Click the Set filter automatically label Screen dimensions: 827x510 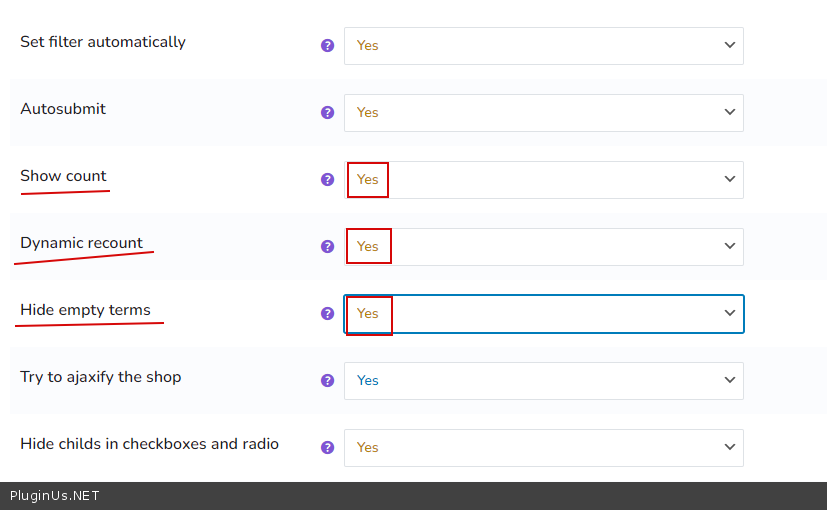click(x=103, y=42)
